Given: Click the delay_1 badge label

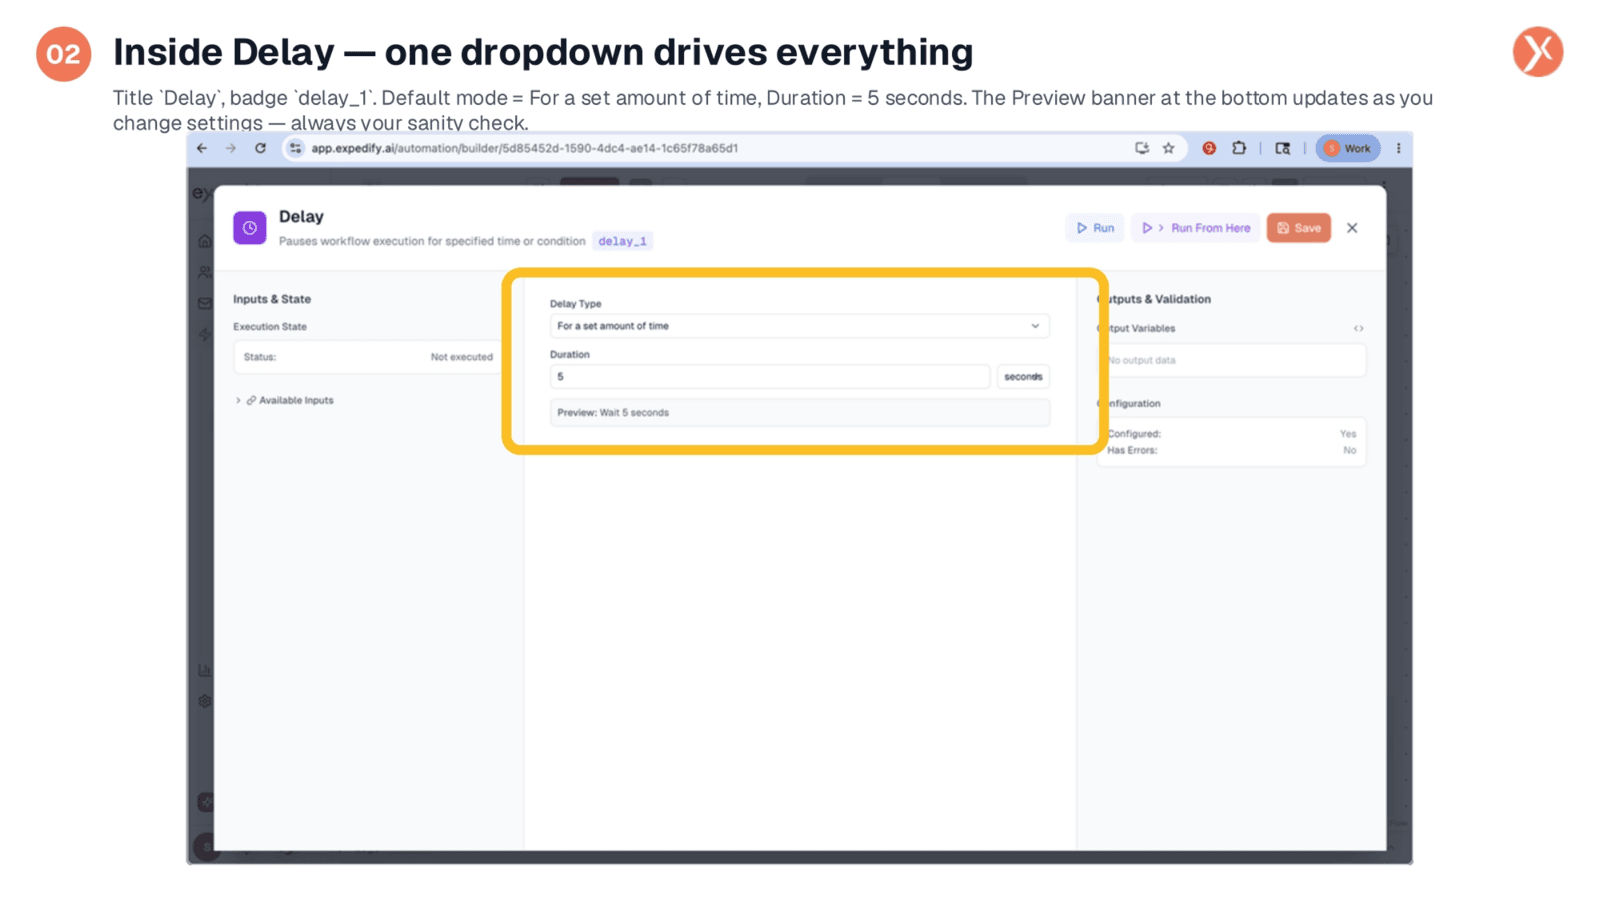Looking at the screenshot, I should (x=622, y=241).
